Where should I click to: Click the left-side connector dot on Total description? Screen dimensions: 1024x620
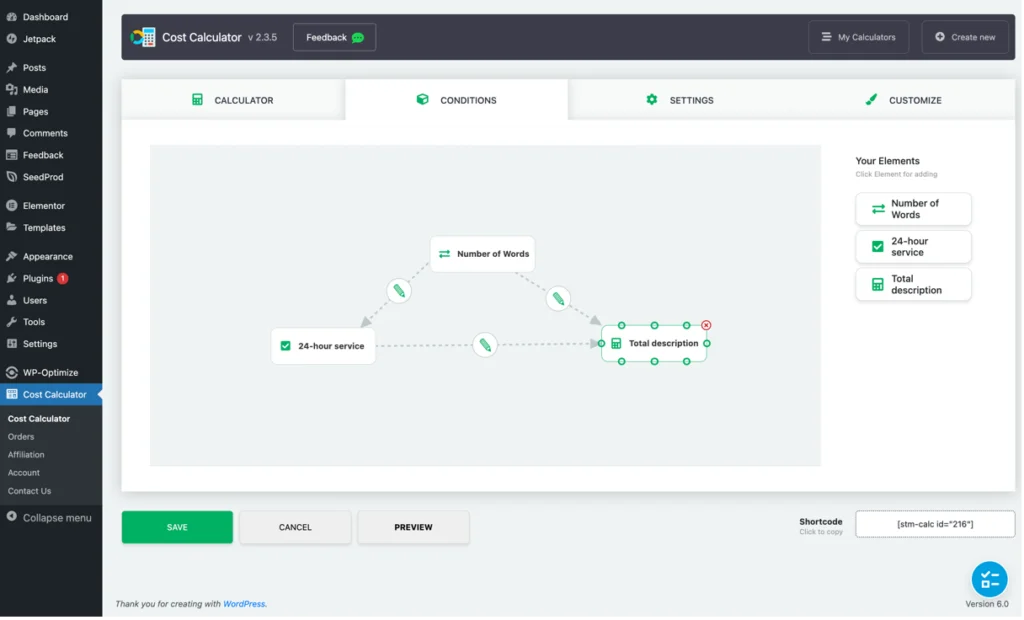point(601,344)
